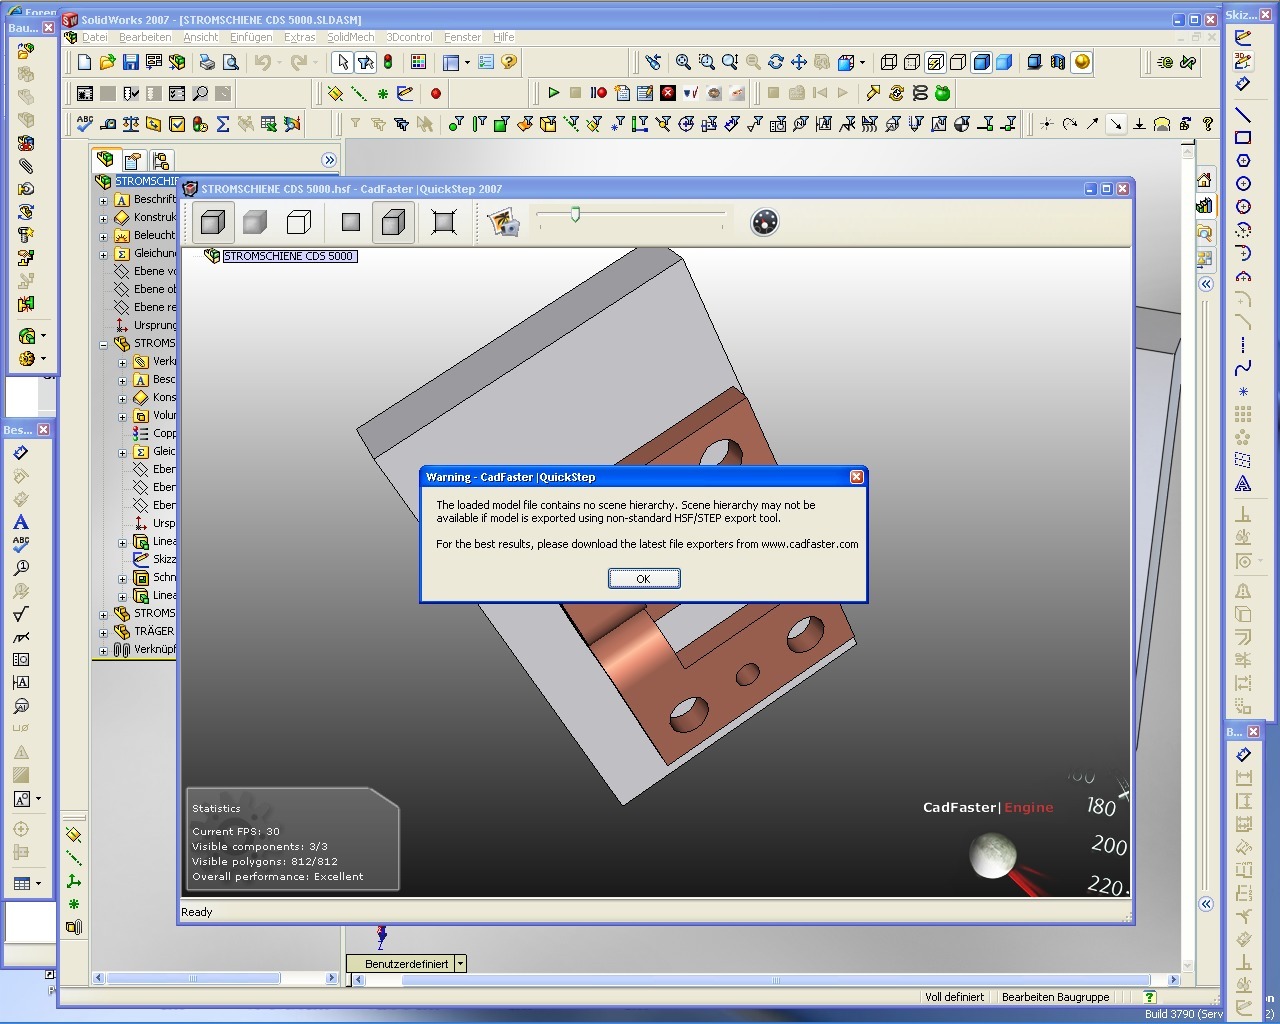Switch to the PropertyManager tab
The image size is (1280, 1024).
(x=133, y=160)
